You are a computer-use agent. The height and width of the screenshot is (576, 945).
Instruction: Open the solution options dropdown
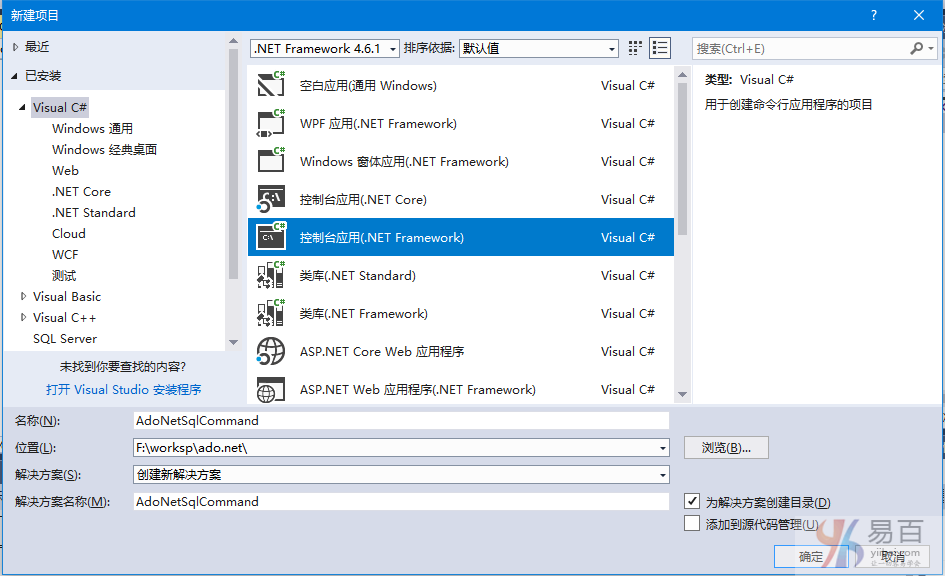click(x=401, y=475)
